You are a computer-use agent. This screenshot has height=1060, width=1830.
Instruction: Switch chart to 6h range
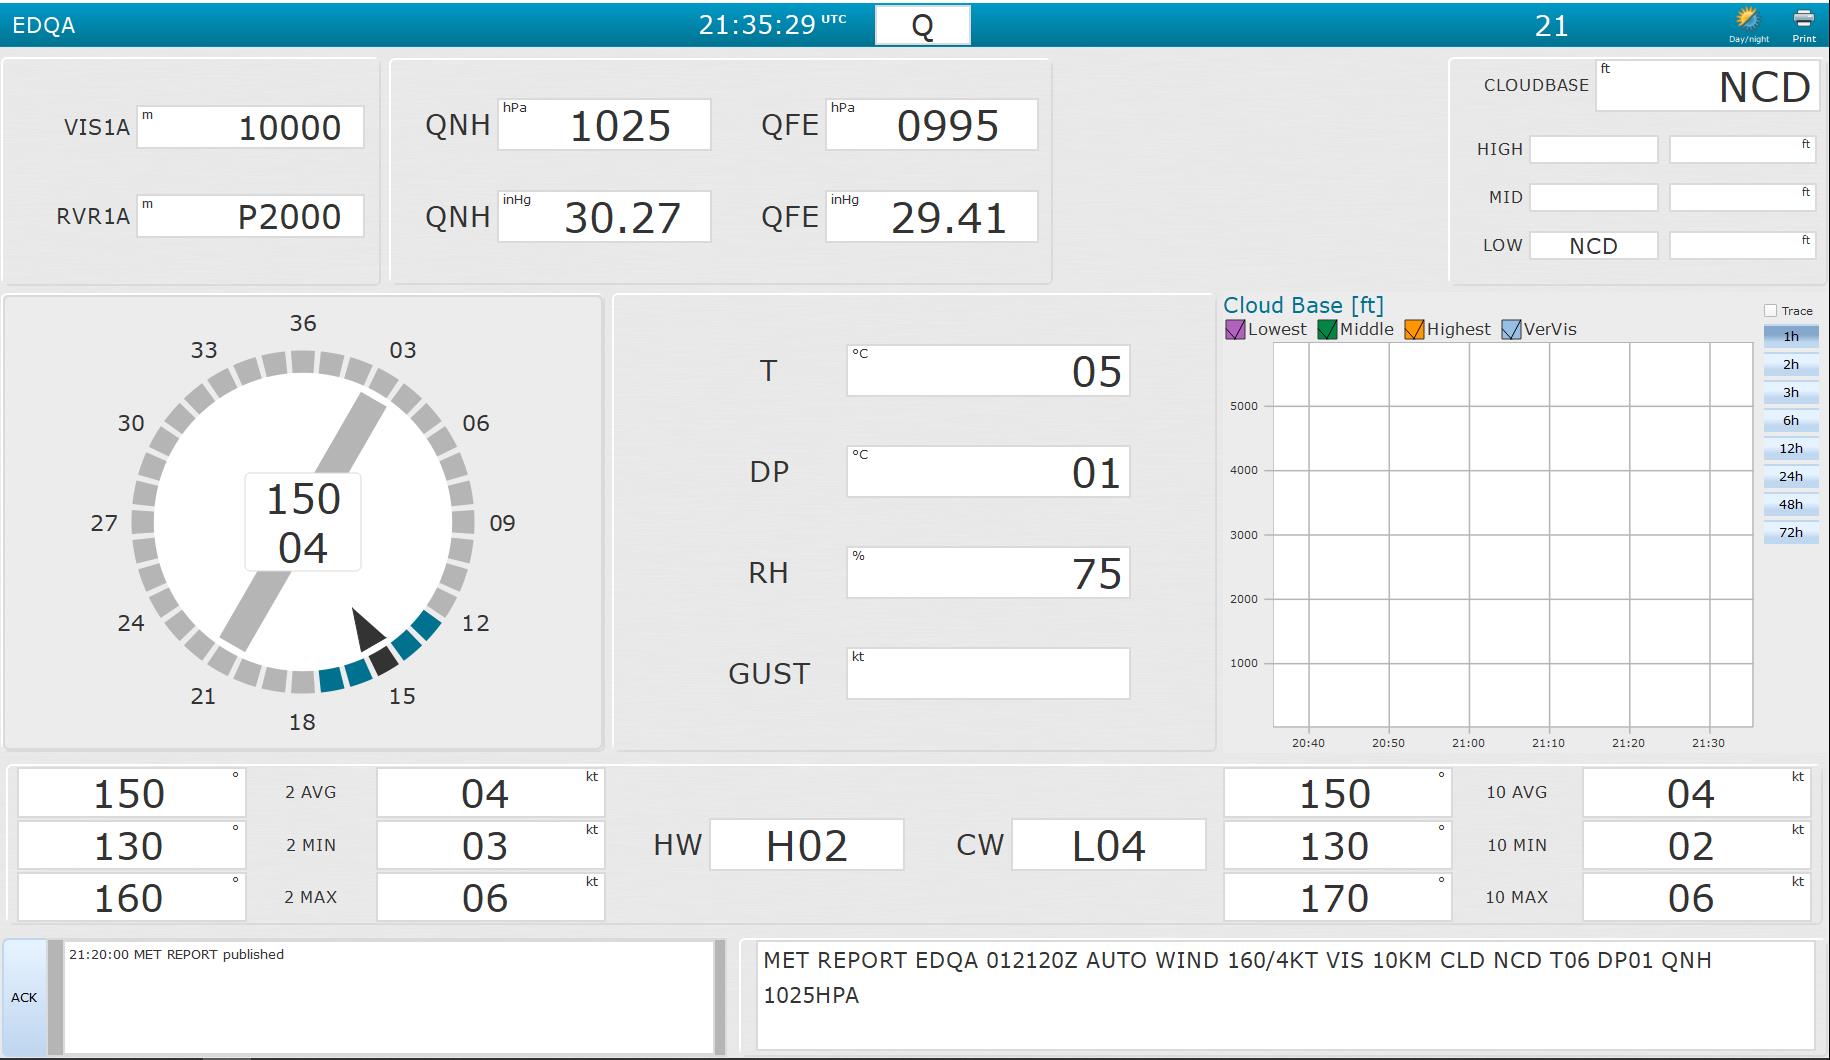click(x=1790, y=421)
